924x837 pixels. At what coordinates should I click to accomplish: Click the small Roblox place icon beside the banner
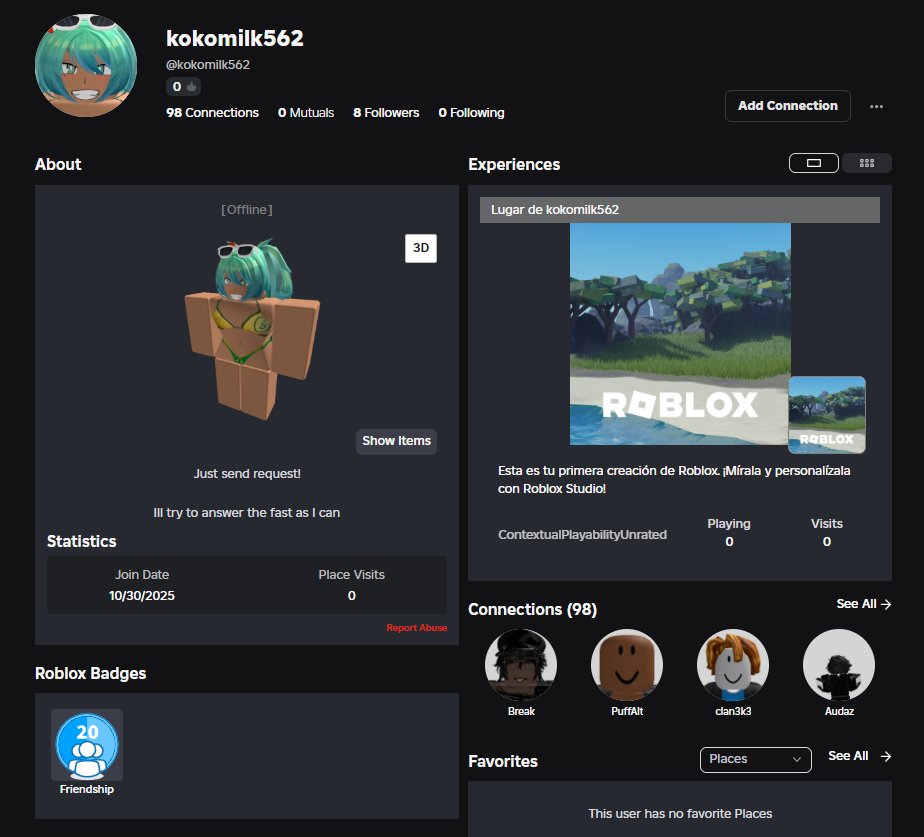827,414
